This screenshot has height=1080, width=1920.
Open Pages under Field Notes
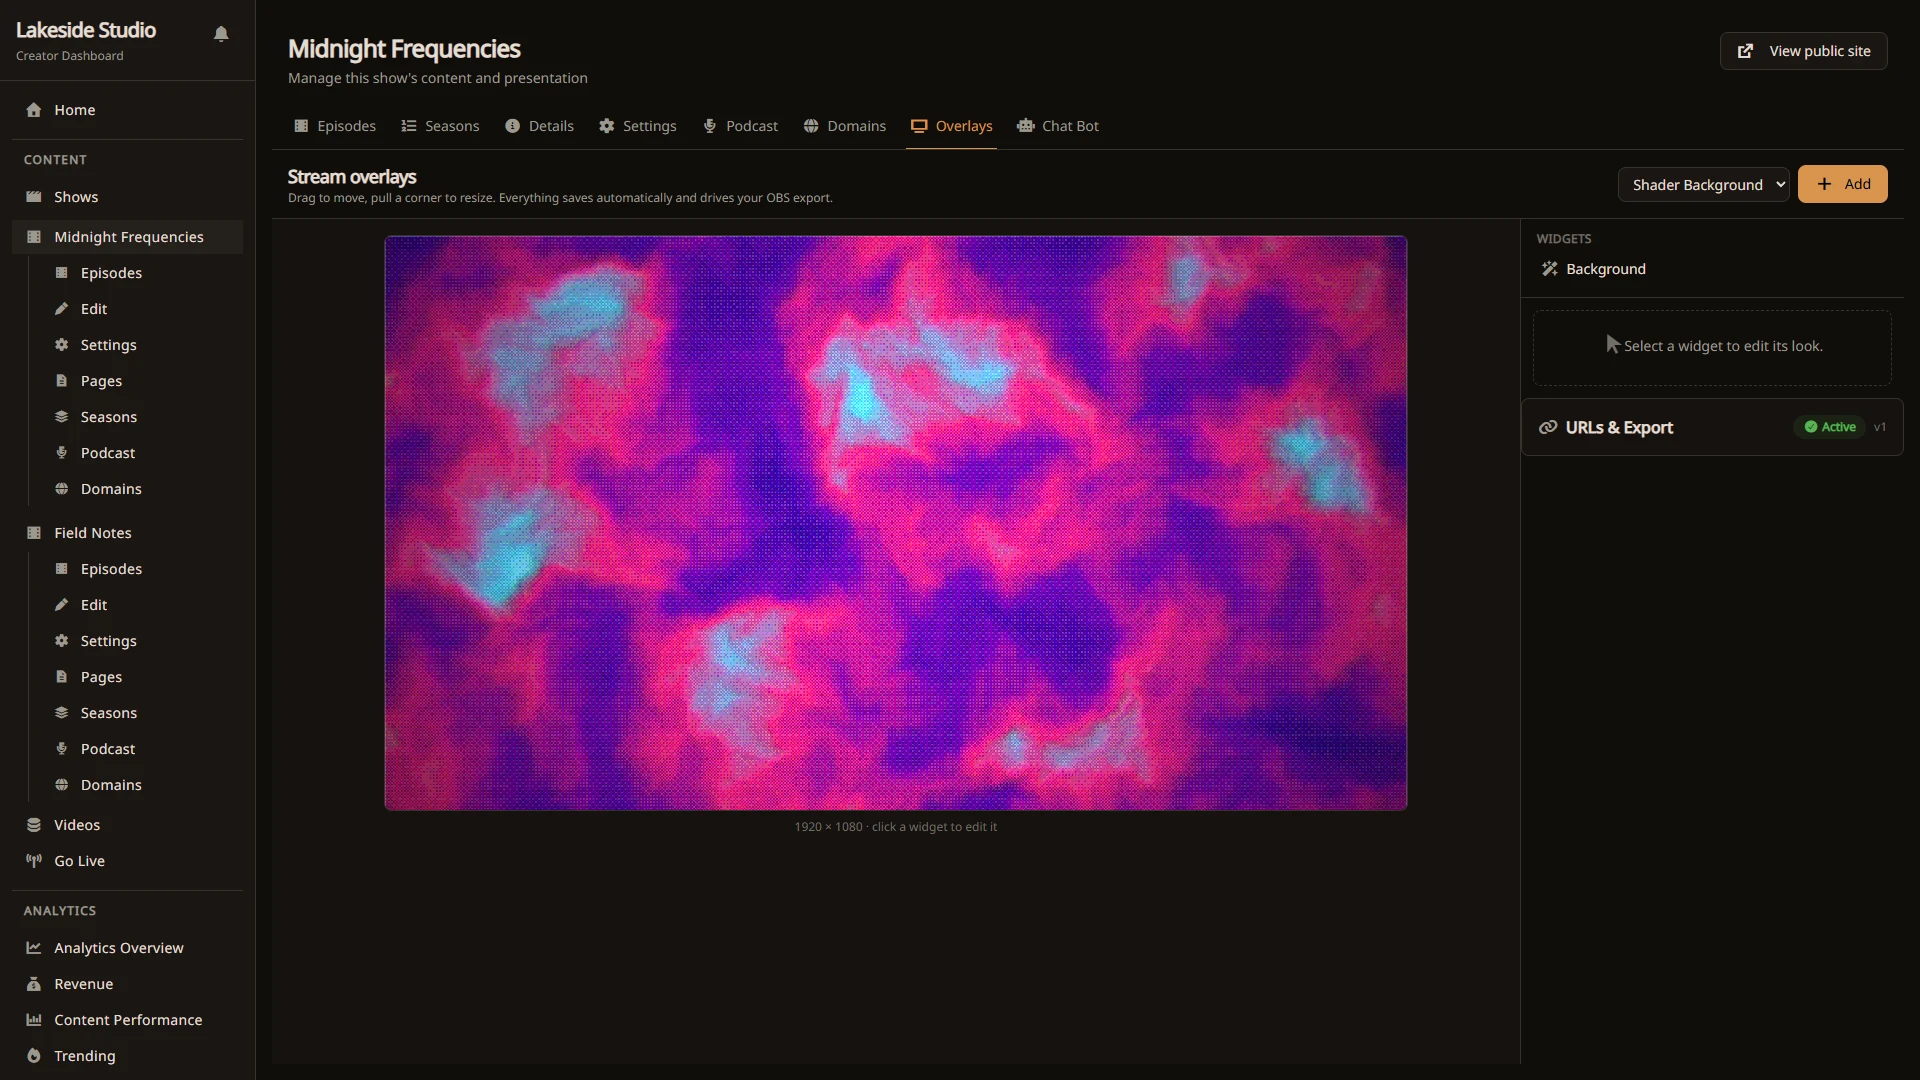pyautogui.click(x=101, y=677)
